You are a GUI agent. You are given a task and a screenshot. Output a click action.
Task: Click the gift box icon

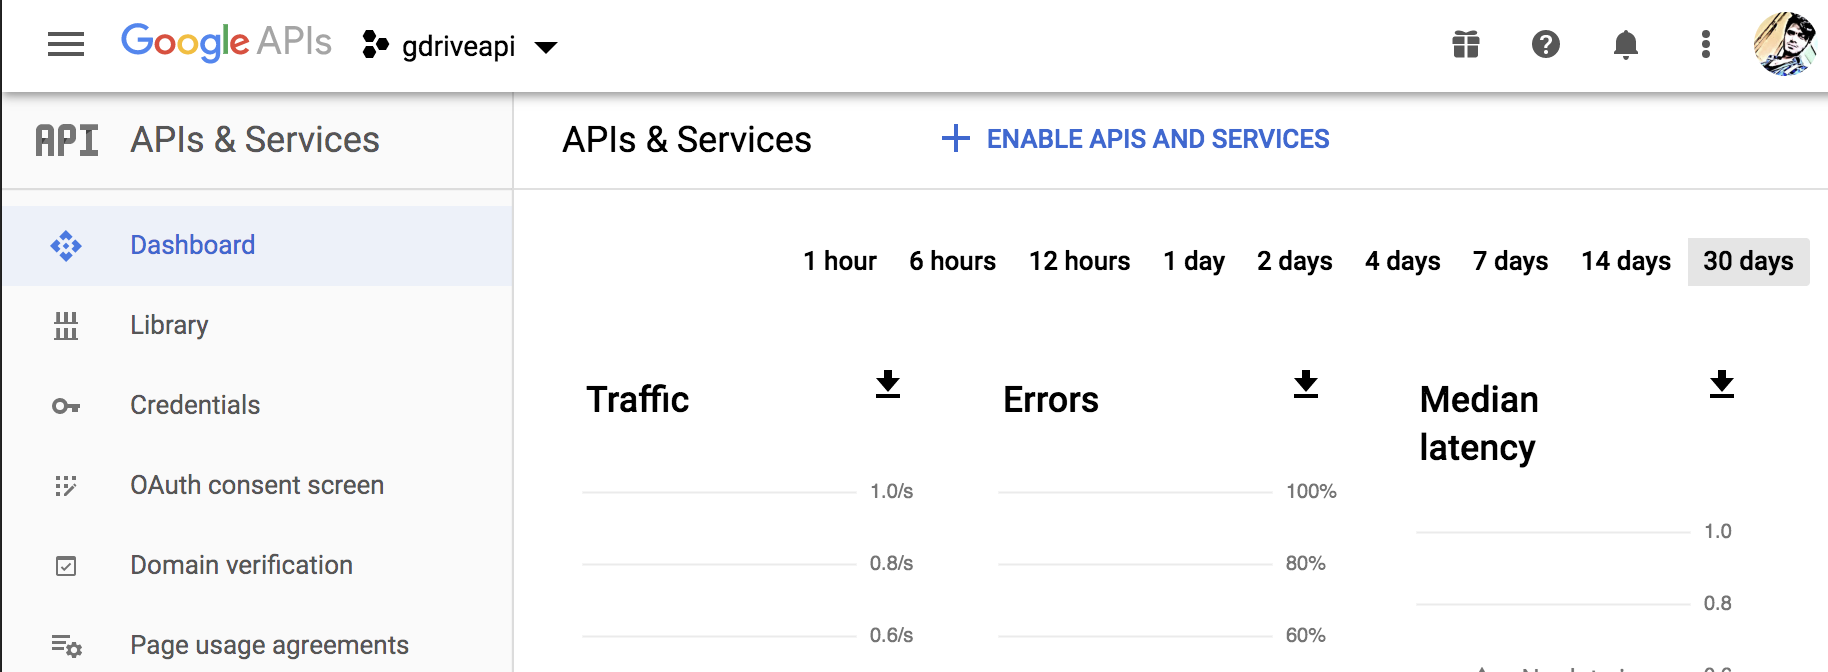pos(1466,44)
